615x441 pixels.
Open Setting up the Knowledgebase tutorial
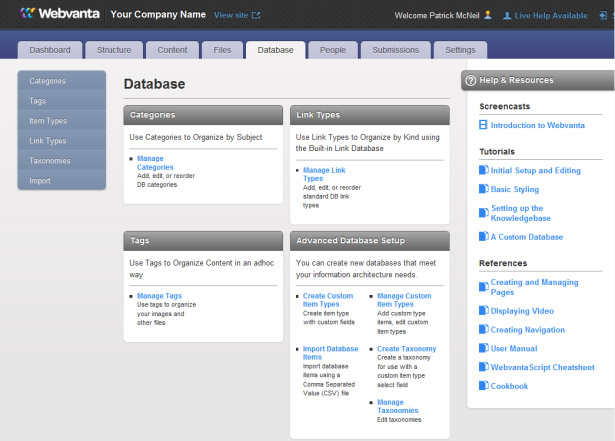coord(520,213)
